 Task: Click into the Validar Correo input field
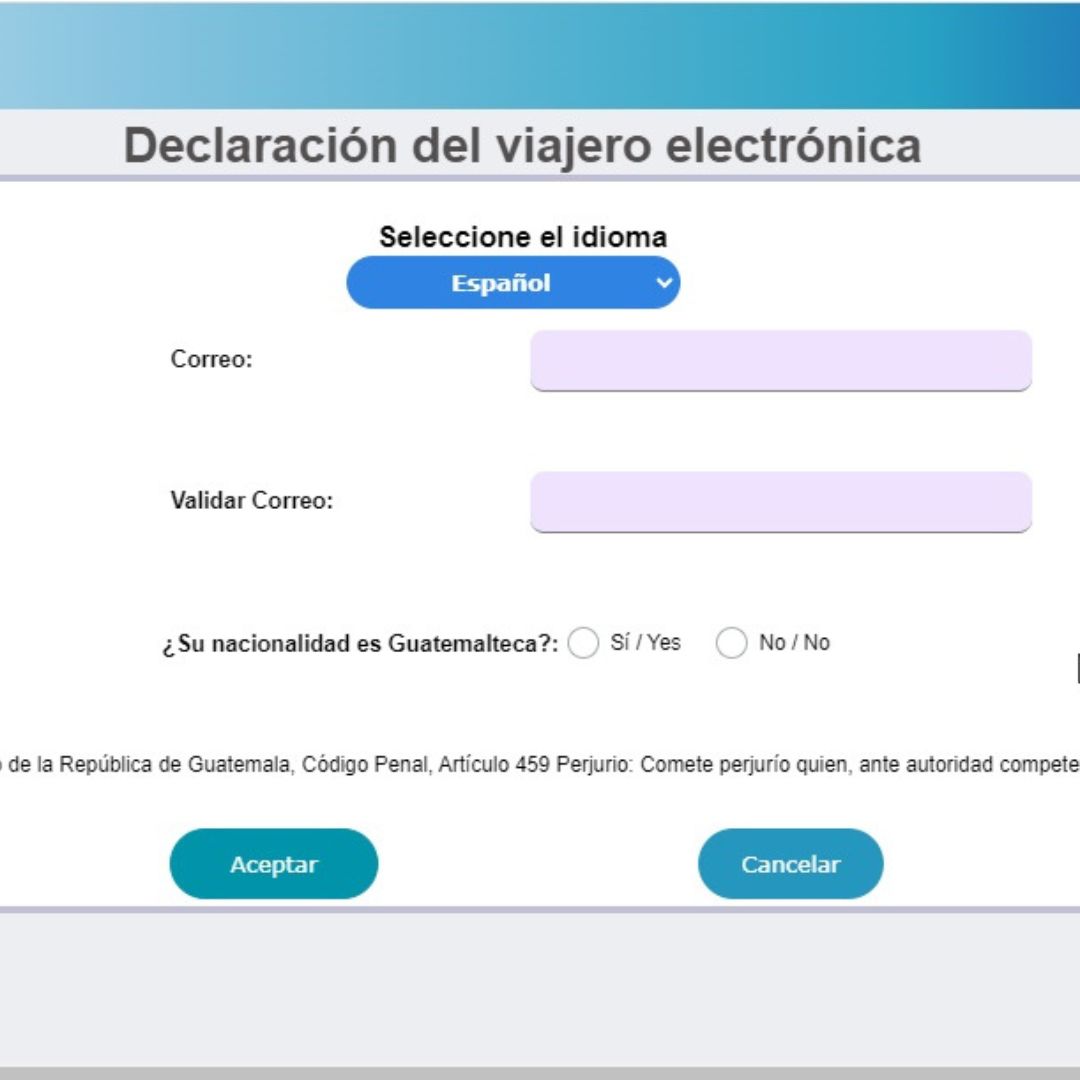(x=780, y=501)
